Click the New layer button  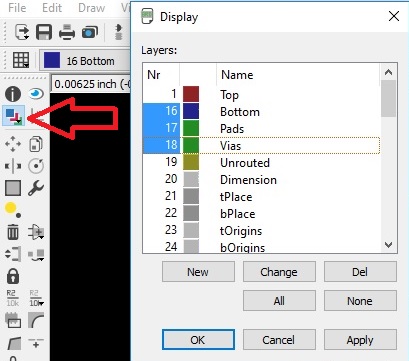coord(198,272)
